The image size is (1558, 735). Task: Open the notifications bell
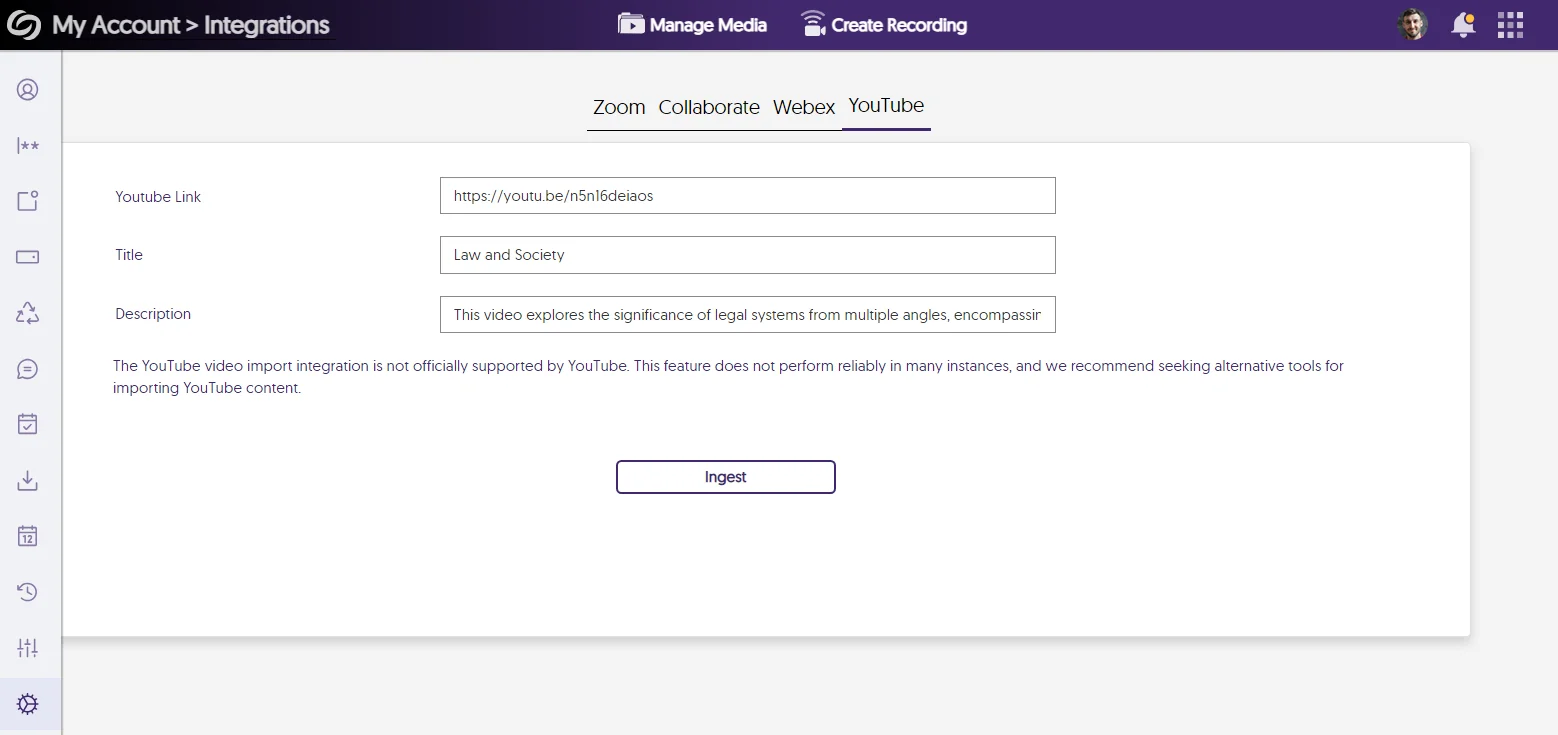pyautogui.click(x=1462, y=24)
